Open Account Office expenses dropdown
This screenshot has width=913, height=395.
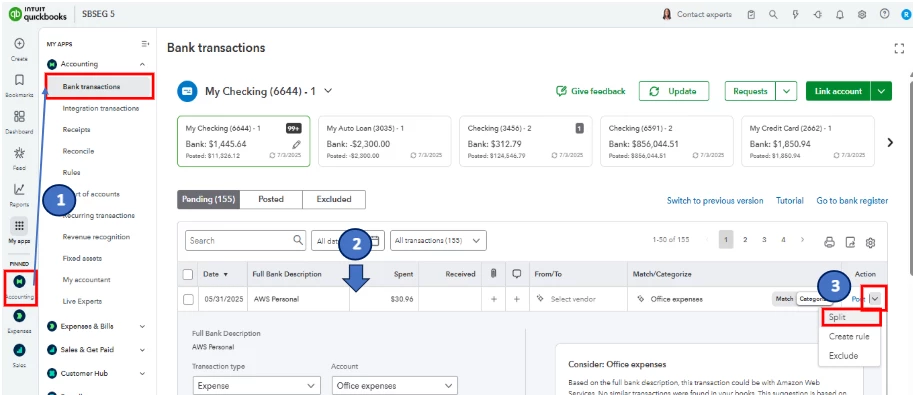click(394, 386)
